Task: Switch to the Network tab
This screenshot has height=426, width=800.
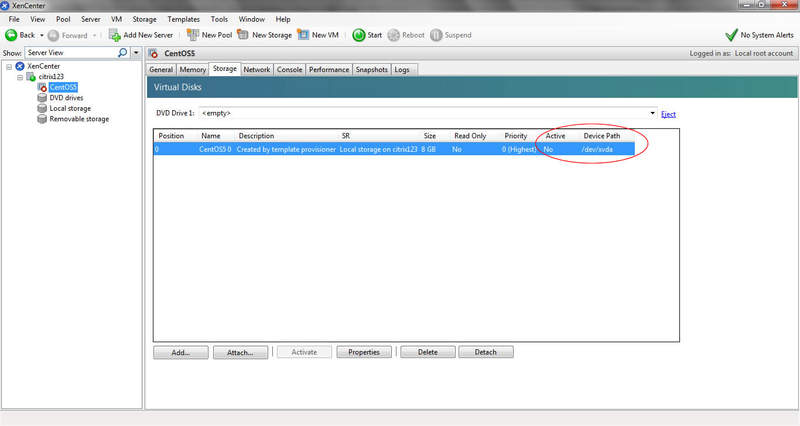Action: pos(257,70)
